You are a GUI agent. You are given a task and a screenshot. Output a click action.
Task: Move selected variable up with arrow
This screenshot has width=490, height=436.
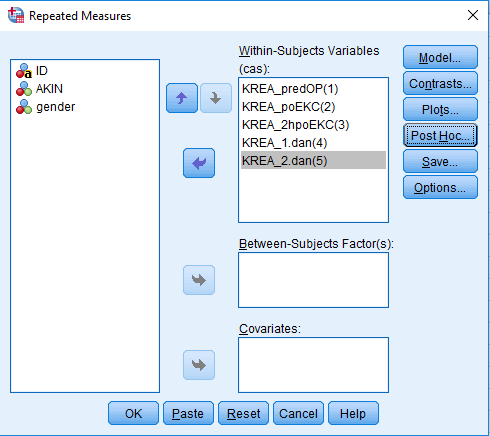(182, 98)
